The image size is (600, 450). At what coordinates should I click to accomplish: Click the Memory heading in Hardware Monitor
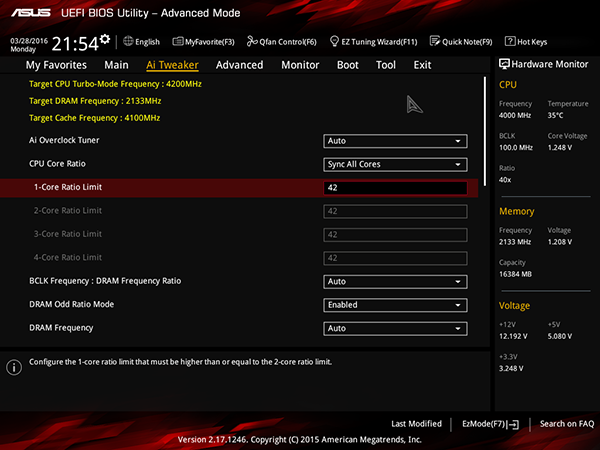517,211
